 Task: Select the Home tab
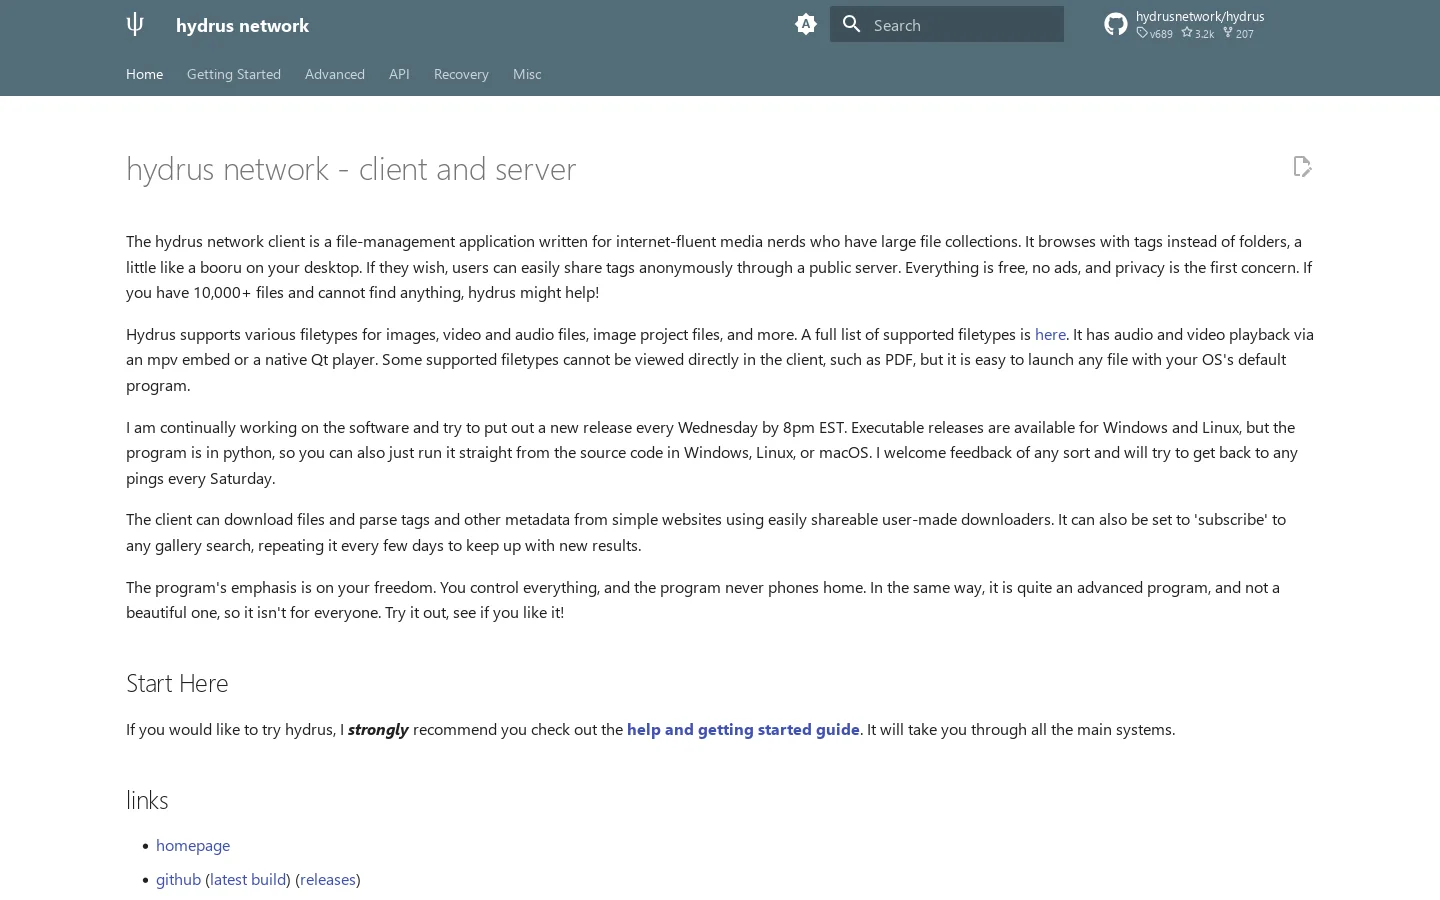click(x=145, y=74)
